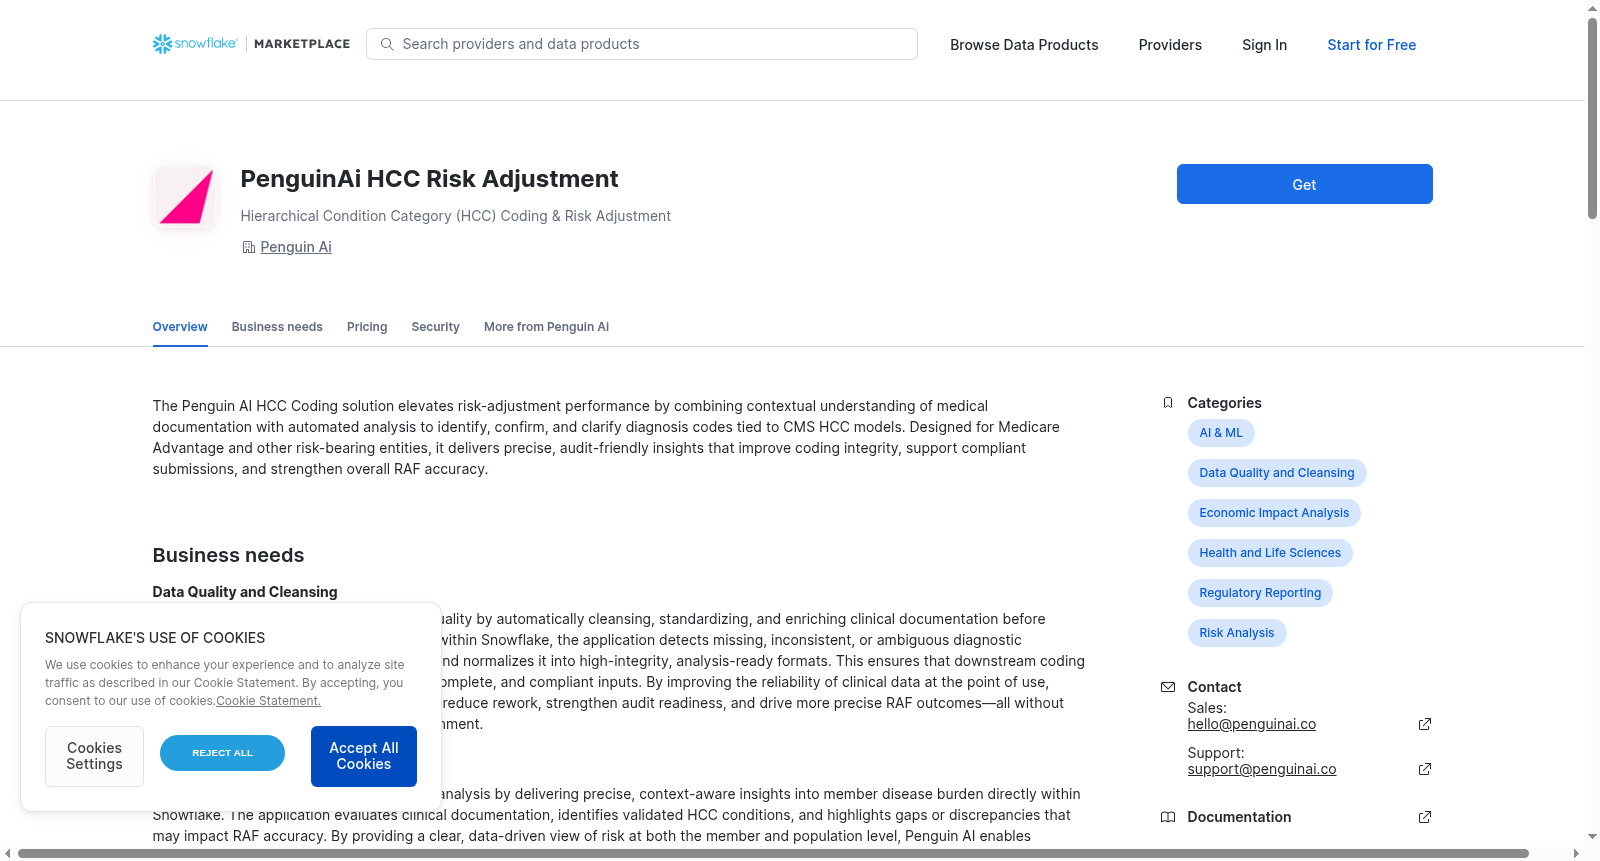Viewport: 1600px width, 861px height.
Task: Select Data Quality and Cleansing category tag
Action: pyautogui.click(x=1277, y=473)
